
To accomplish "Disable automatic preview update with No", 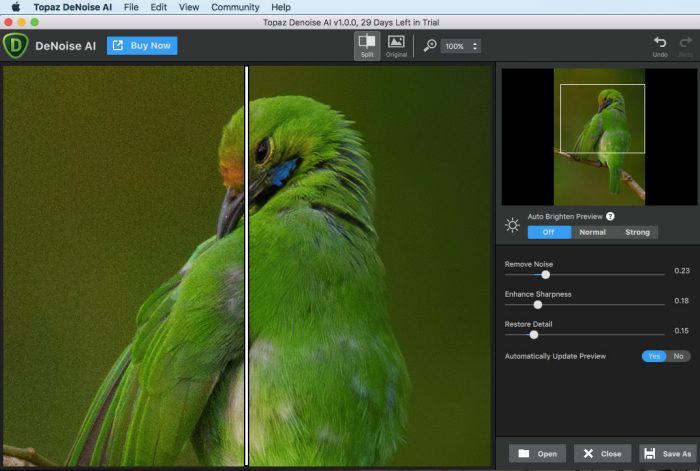I will coord(678,356).
